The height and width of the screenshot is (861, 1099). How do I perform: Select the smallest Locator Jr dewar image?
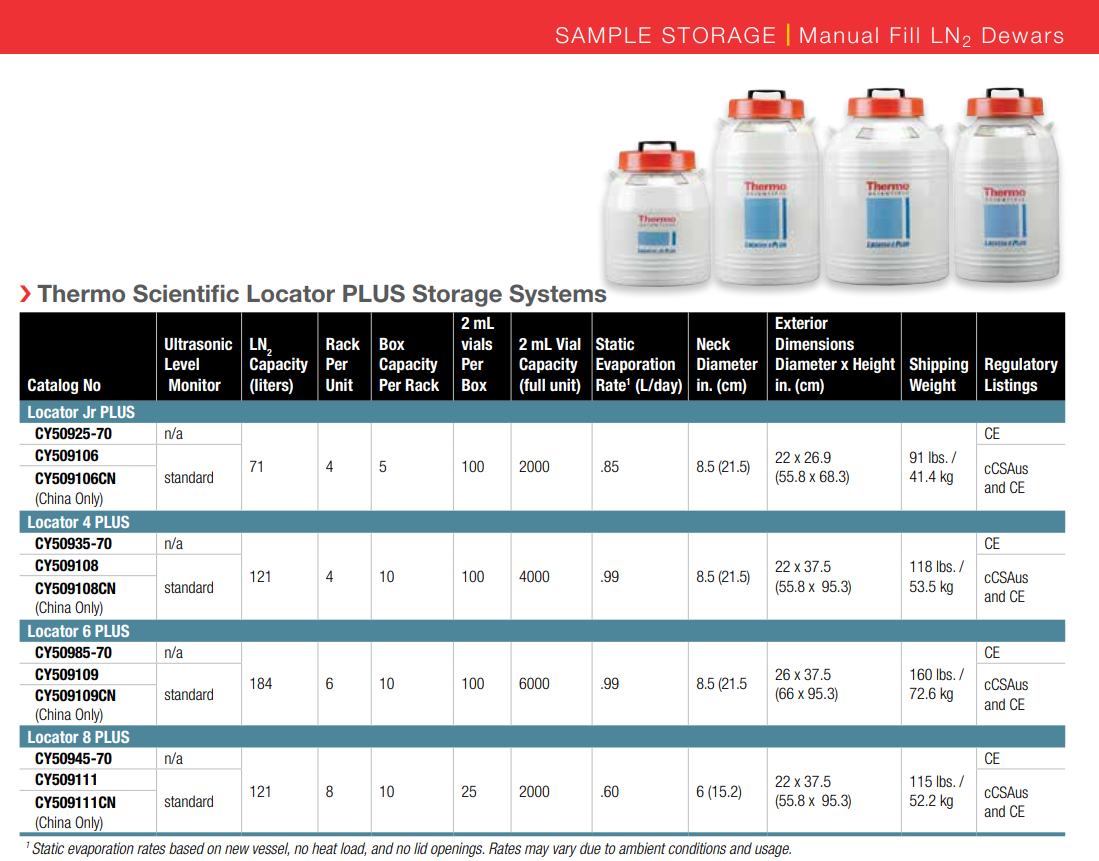pos(657,213)
